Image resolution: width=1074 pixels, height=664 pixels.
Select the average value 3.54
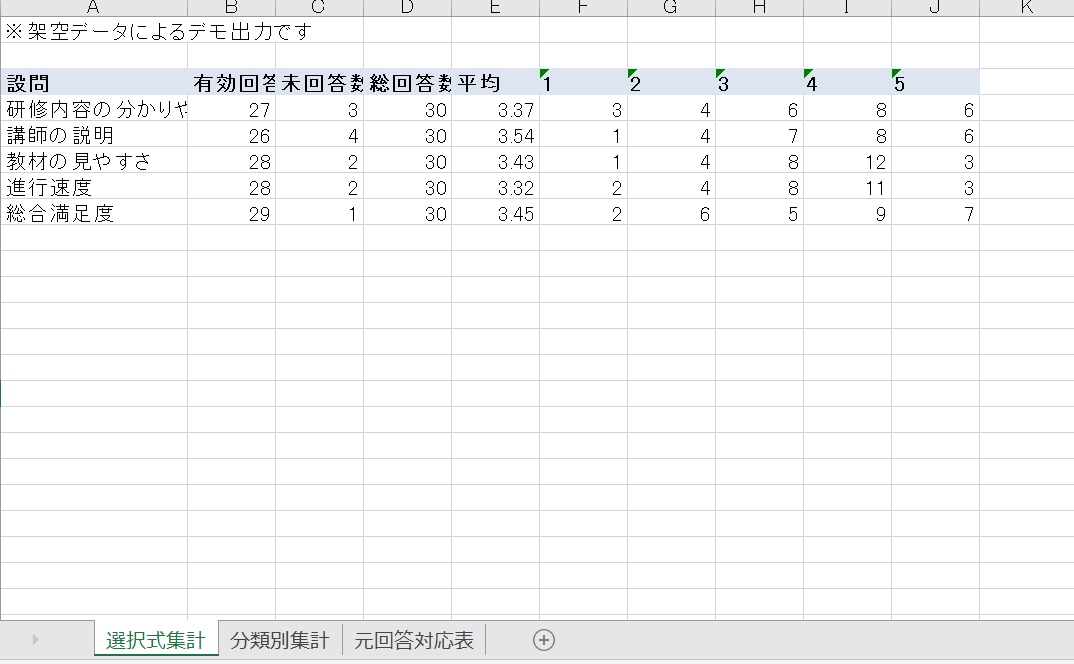(x=495, y=135)
